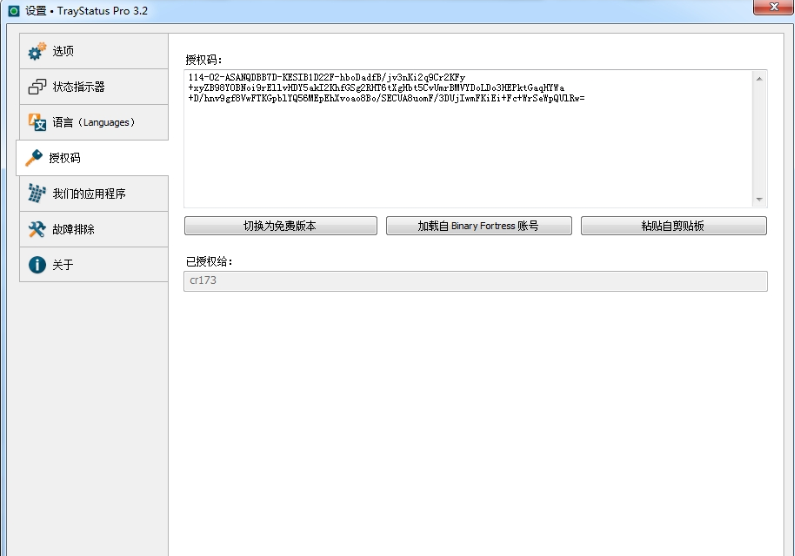
Task: Open the 语言 (Languages) tab
Action: (x=94, y=122)
